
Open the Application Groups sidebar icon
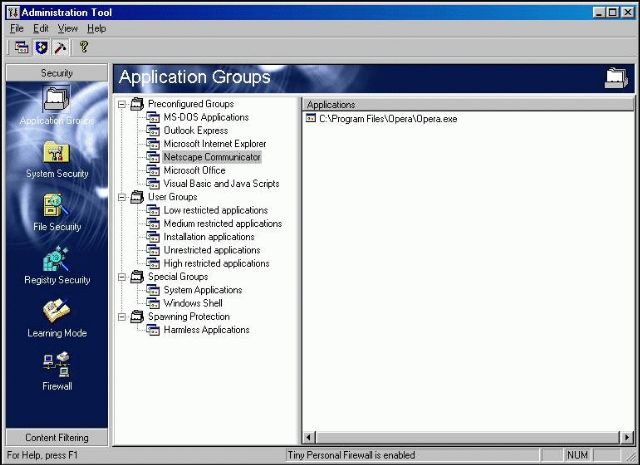(56, 99)
